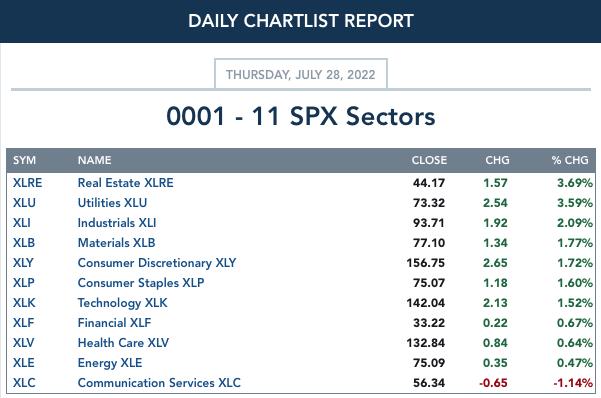Sort by the CLOSE column header
The width and height of the screenshot is (601, 398).
pos(429,160)
